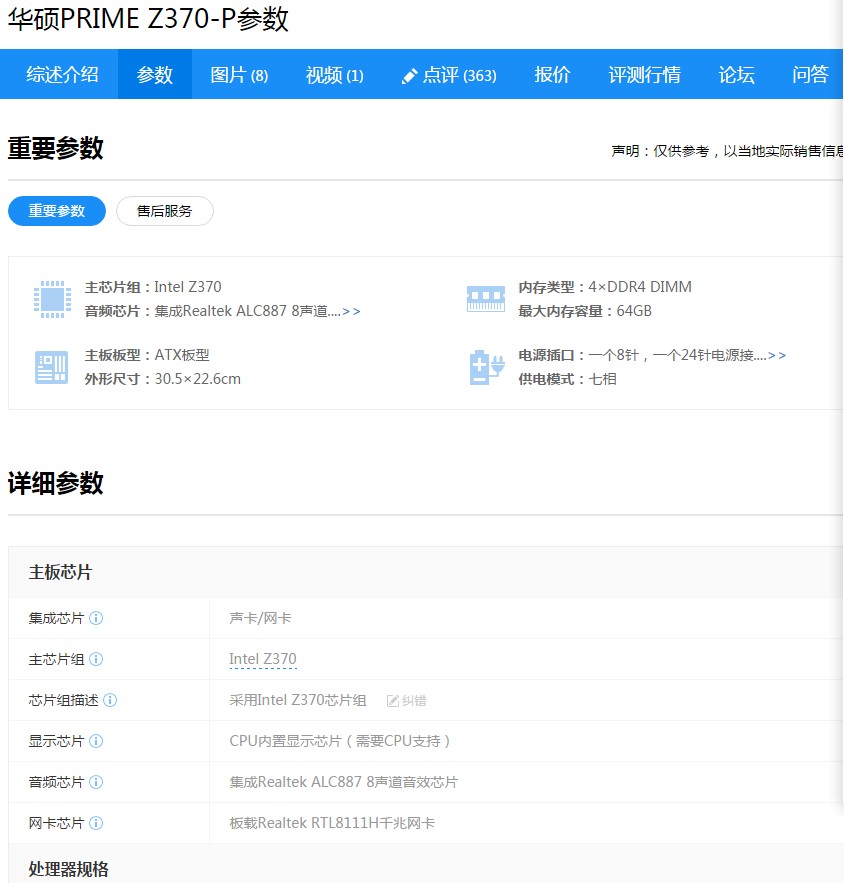
Task: Click the 详细参数 heading
Action: click(x=55, y=483)
